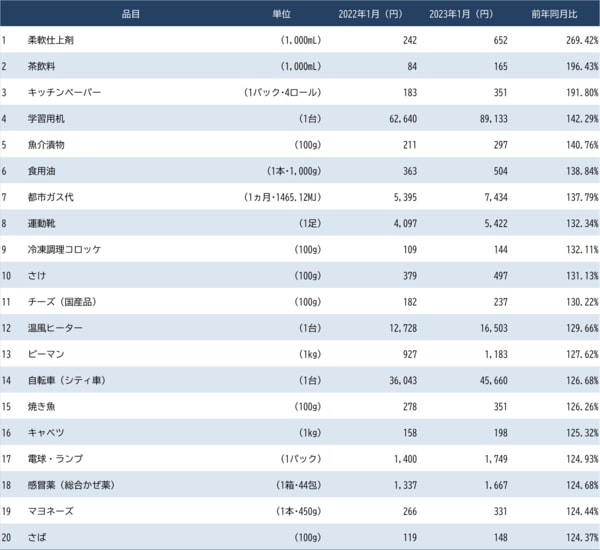
Task: Select the キャベツ item name
Action: (x=46, y=432)
